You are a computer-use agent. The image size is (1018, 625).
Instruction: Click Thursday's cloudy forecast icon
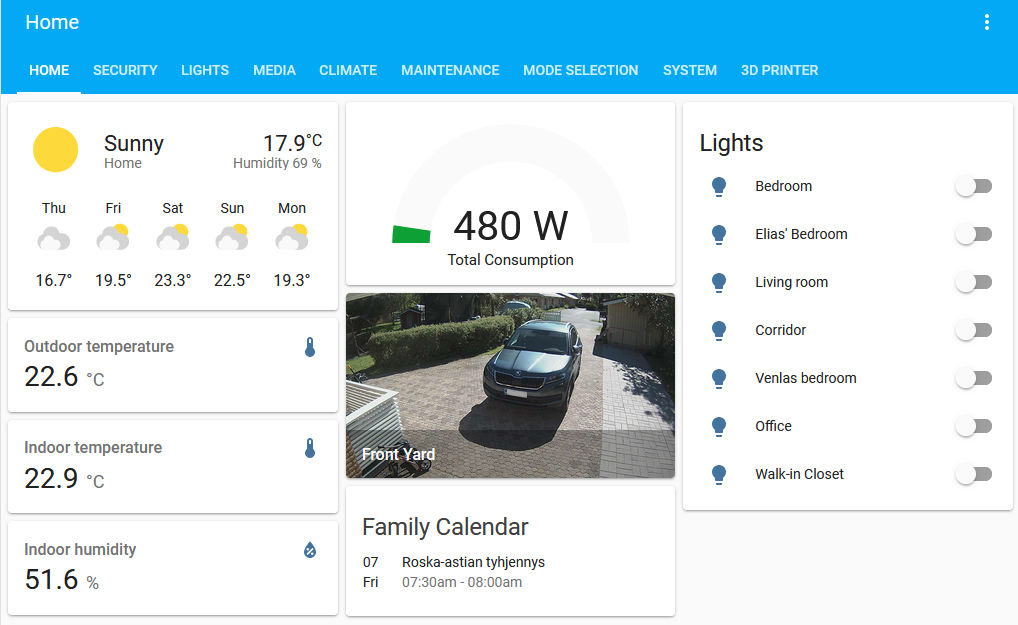coord(54,238)
